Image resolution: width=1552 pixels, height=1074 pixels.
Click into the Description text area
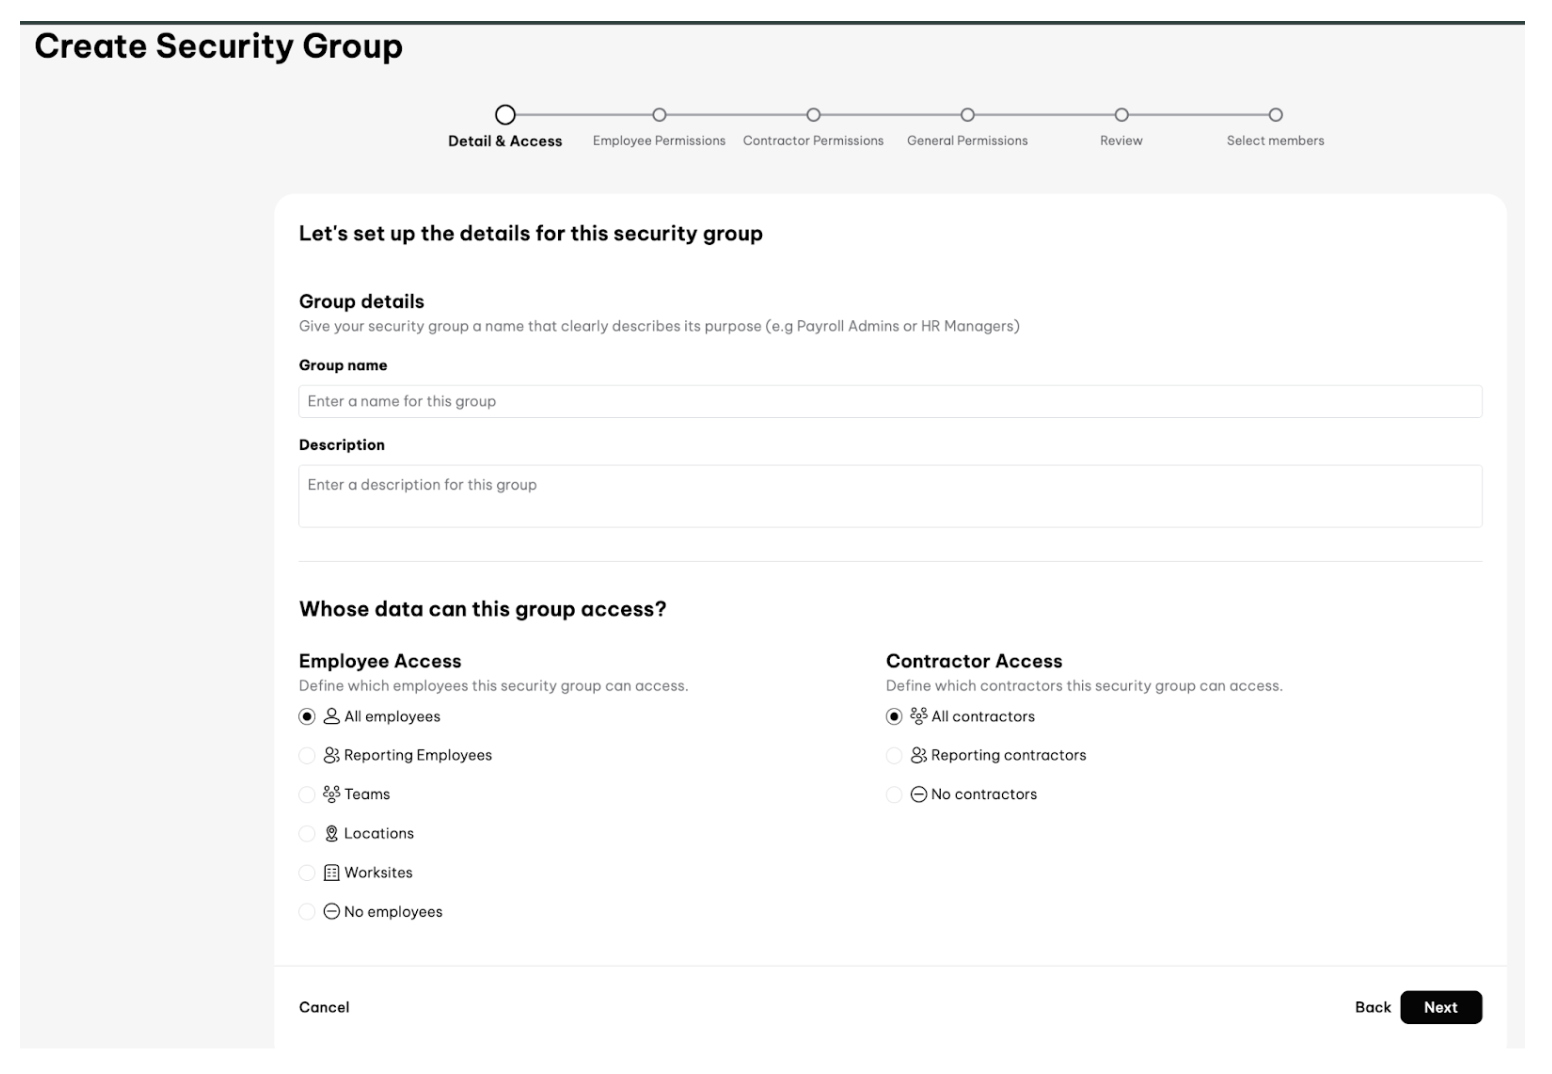890,496
